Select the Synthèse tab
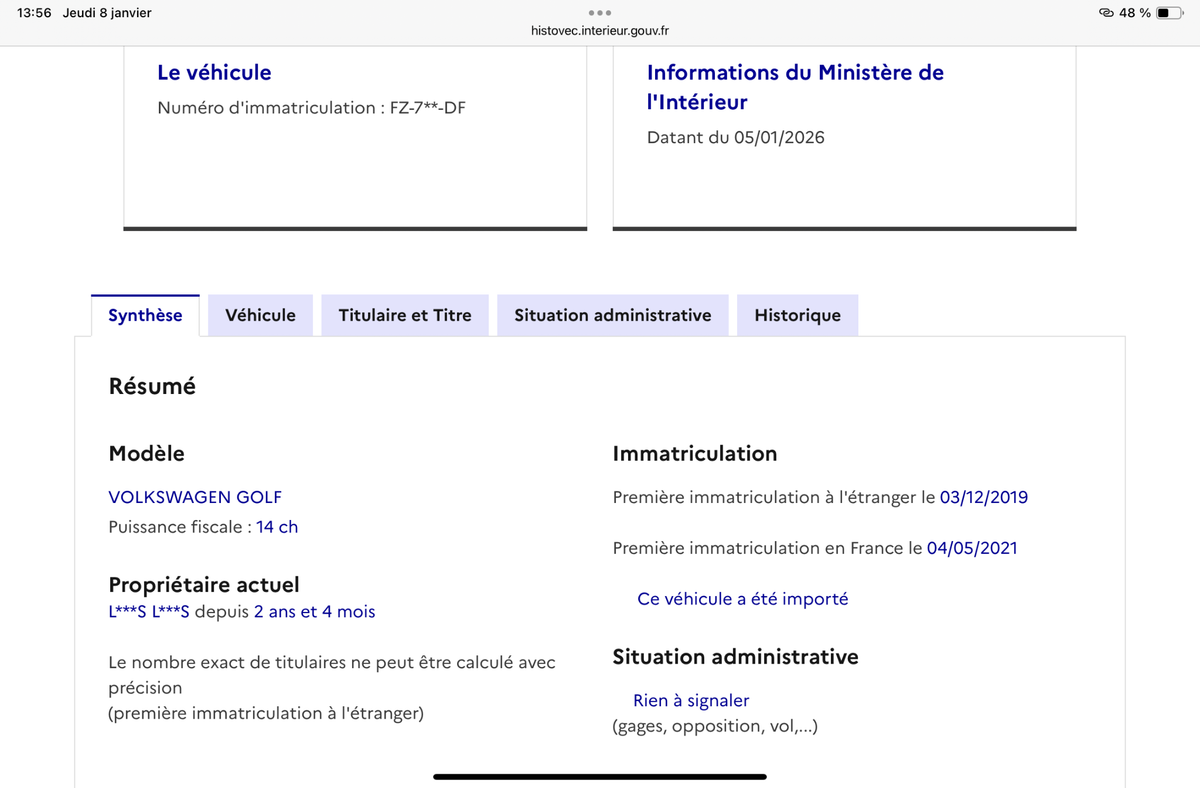Image resolution: width=1200 pixels, height=788 pixels. 145,315
